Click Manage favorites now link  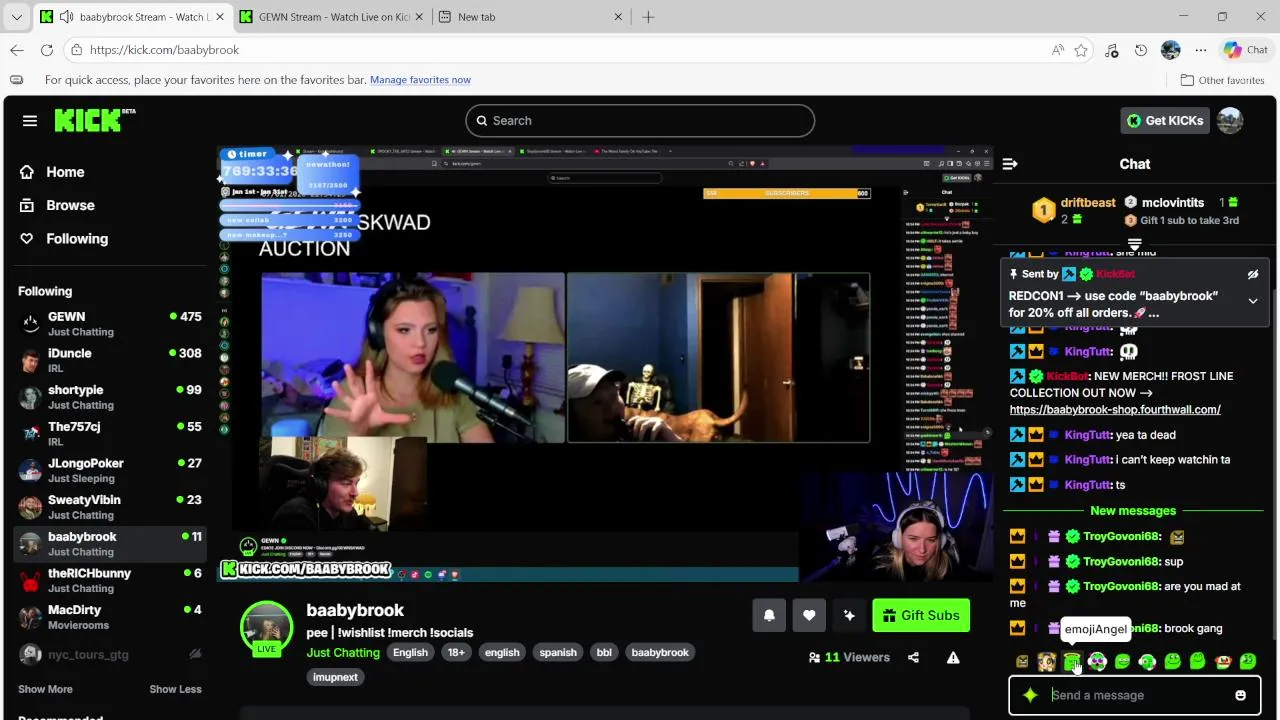[x=420, y=80]
